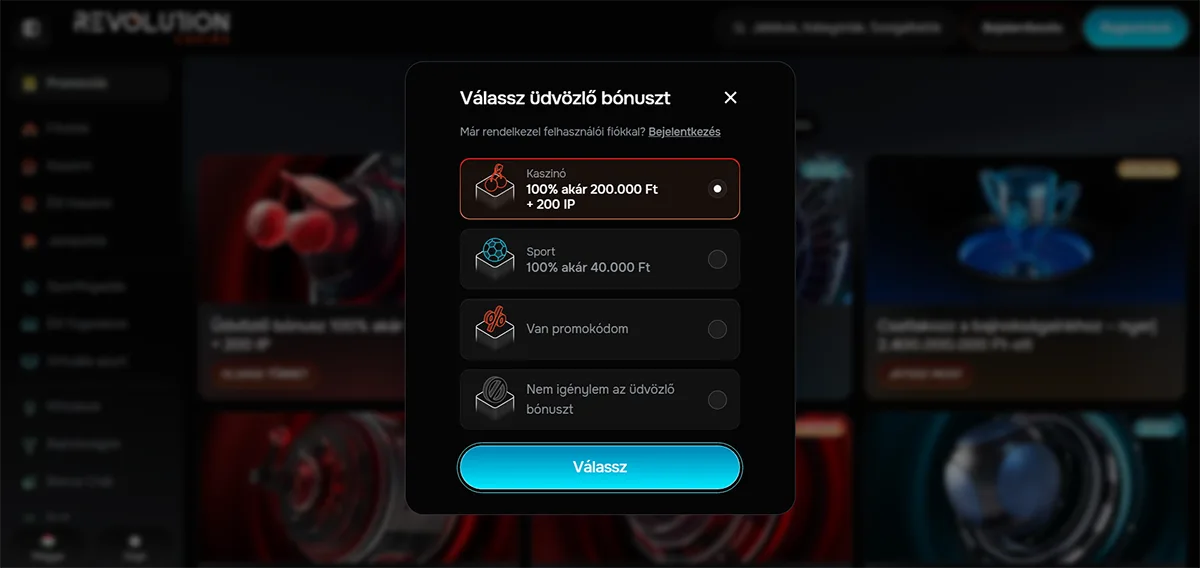Screen dimensions: 1200x568
Task: Click the soccer ball sport icon
Action: 495,259
